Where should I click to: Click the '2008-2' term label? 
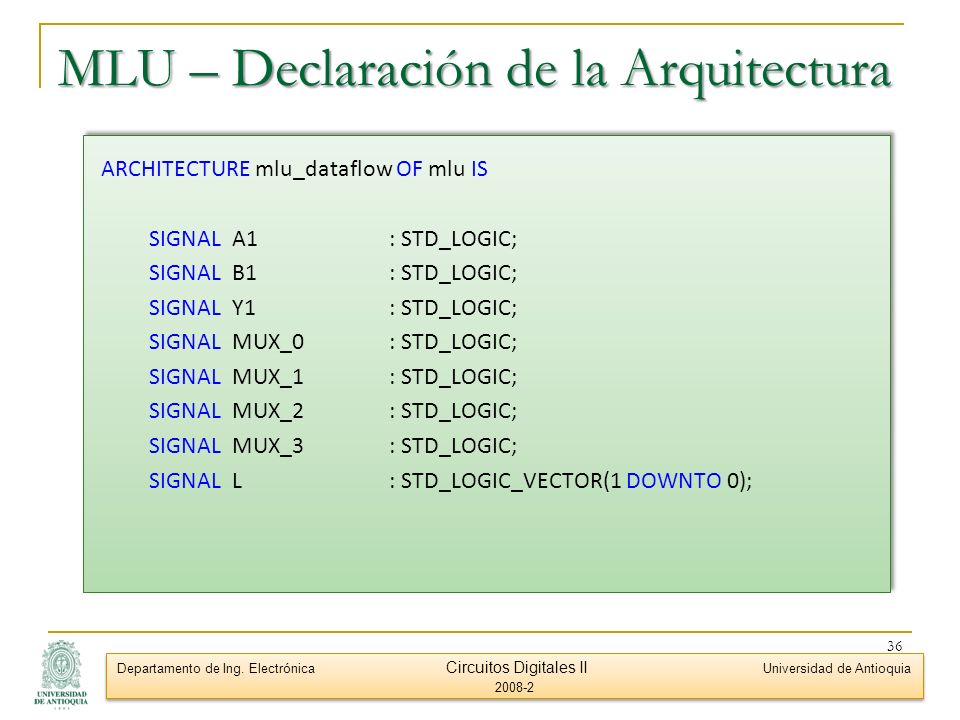[514, 688]
